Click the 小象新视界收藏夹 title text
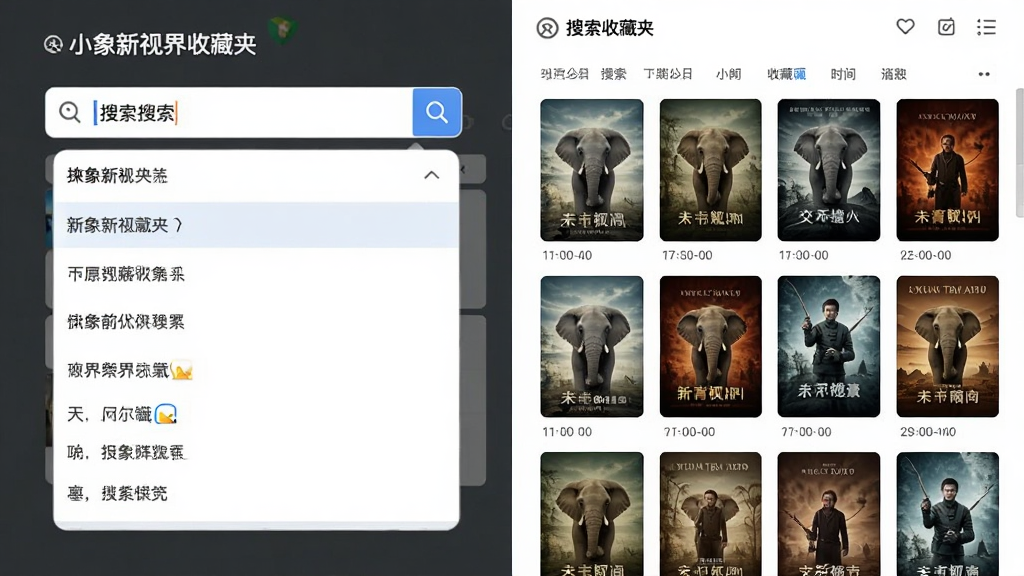The width and height of the screenshot is (1024, 576). tap(163, 44)
